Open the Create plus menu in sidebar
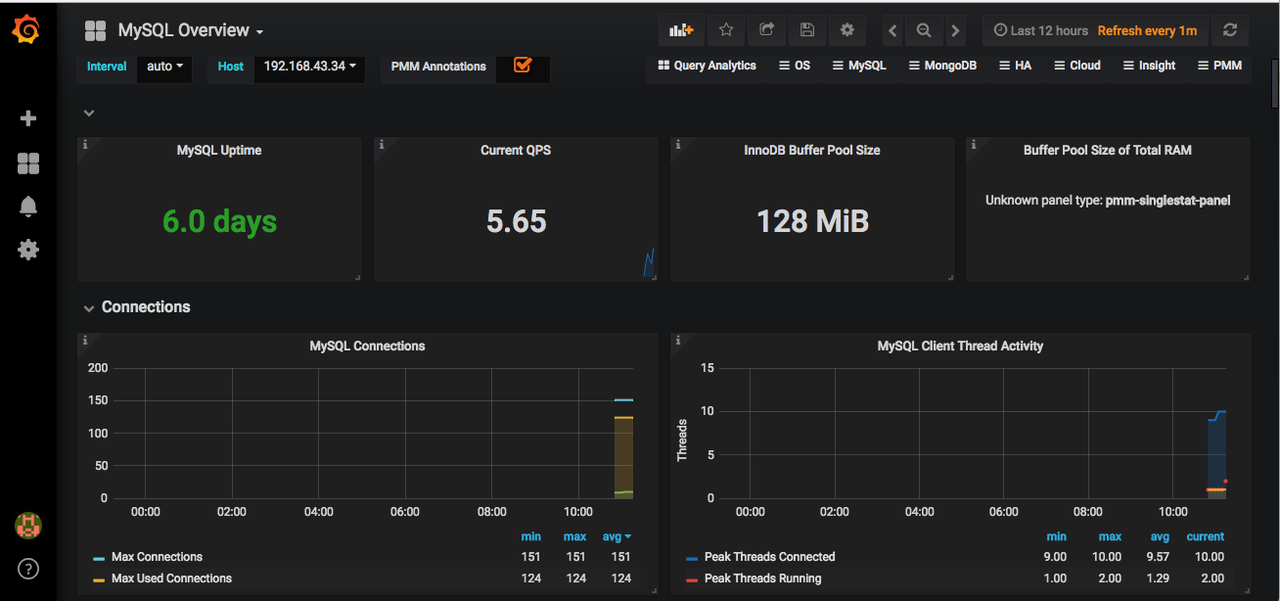Image resolution: width=1280 pixels, height=601 pixels. 28,118
